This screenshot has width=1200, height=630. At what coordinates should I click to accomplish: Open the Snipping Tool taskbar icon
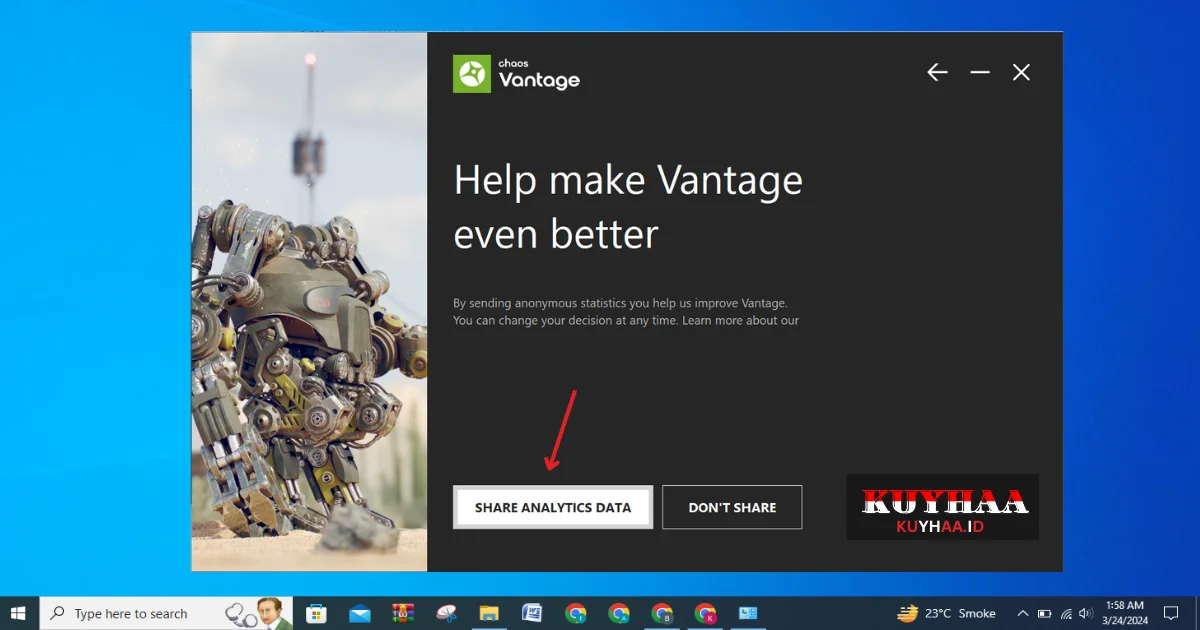[x=446, y=613]
